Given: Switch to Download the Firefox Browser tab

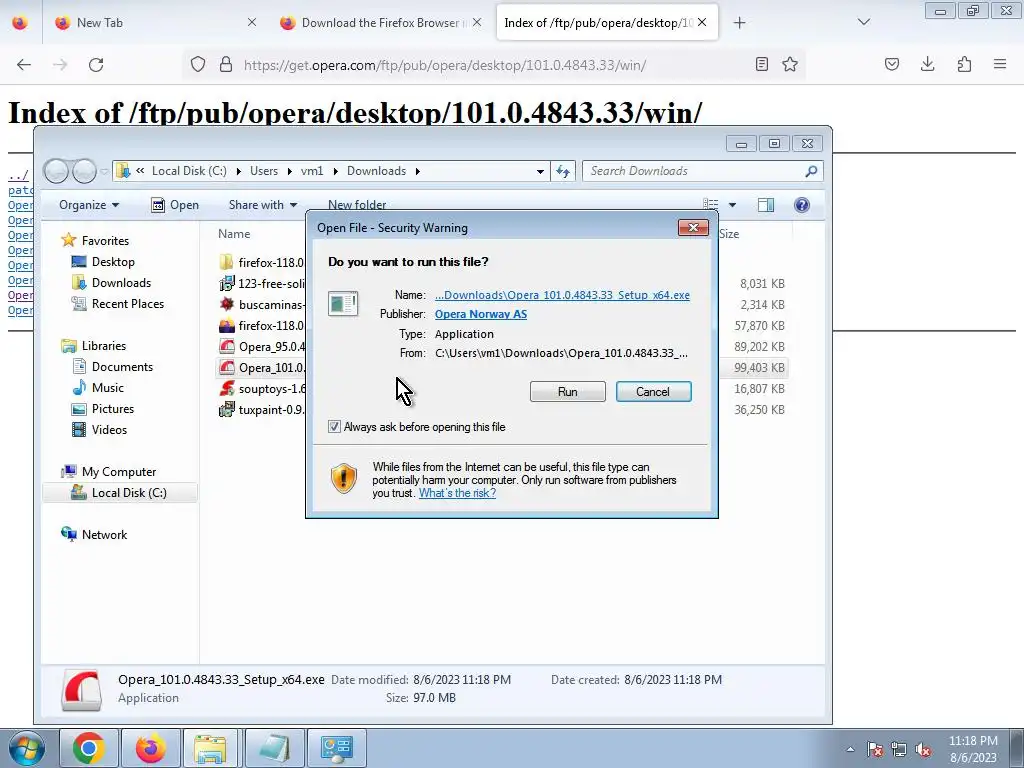Looking at the screenshot, I should [381, 23].
